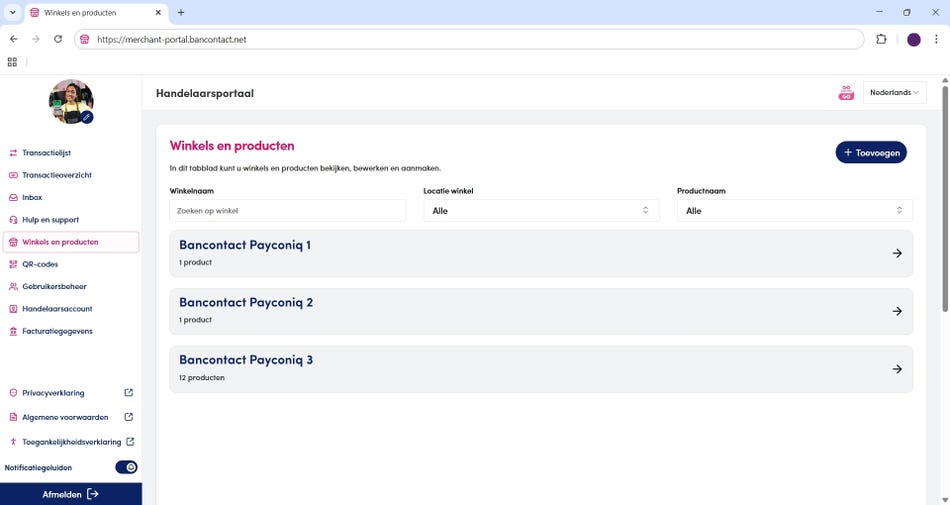The width and height of the screenshot is (950, 505).
Task: Click the headset icon for support
Action: coord(13,220)
